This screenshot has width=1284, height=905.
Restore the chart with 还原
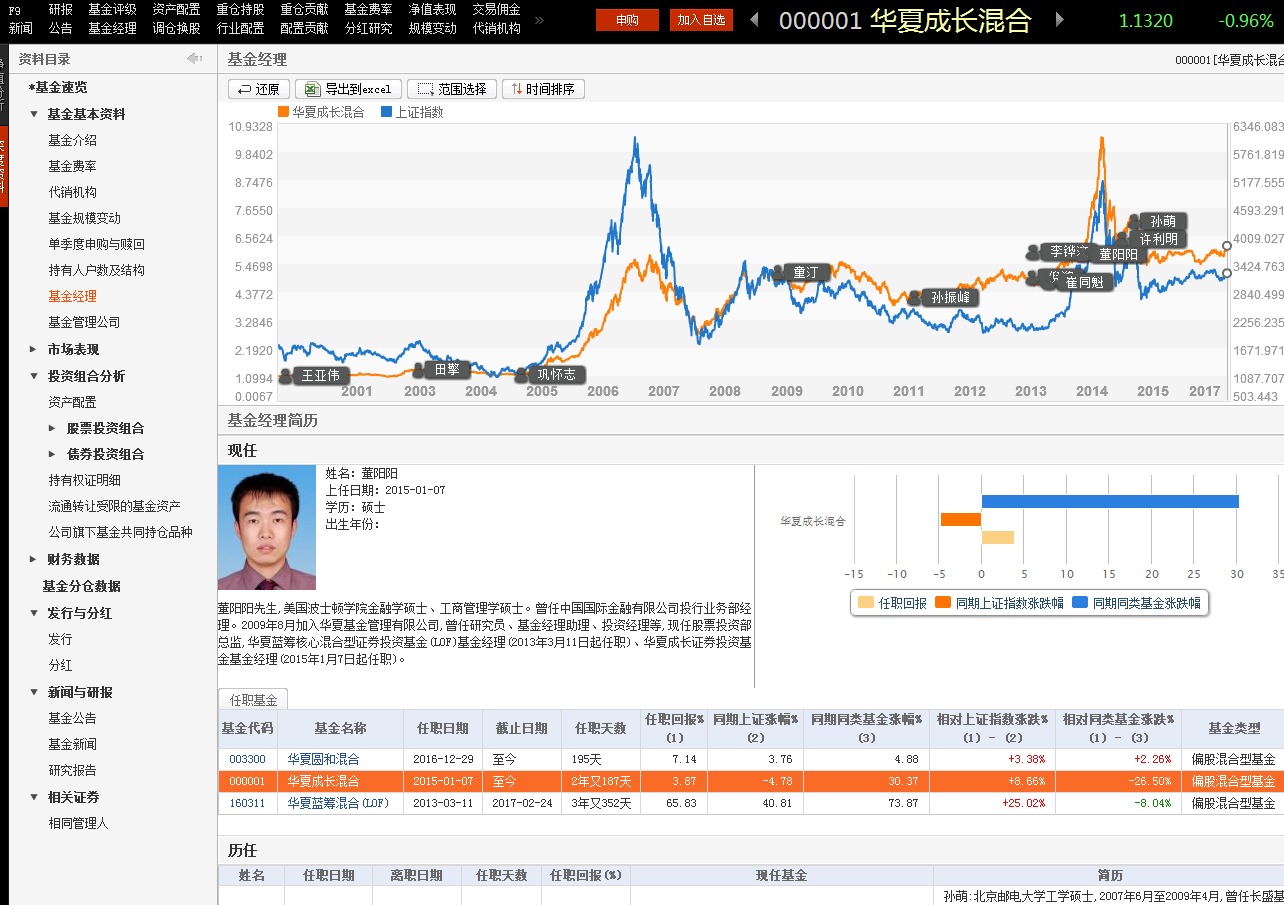[x=258, y=88]
